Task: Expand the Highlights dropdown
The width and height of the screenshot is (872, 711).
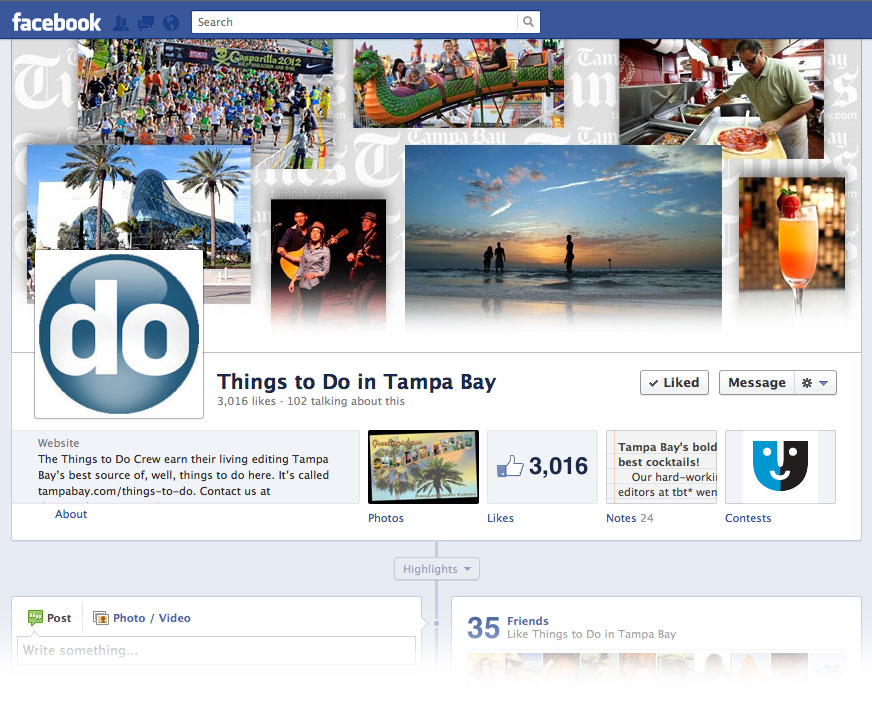Action: (x=437, y=569)
